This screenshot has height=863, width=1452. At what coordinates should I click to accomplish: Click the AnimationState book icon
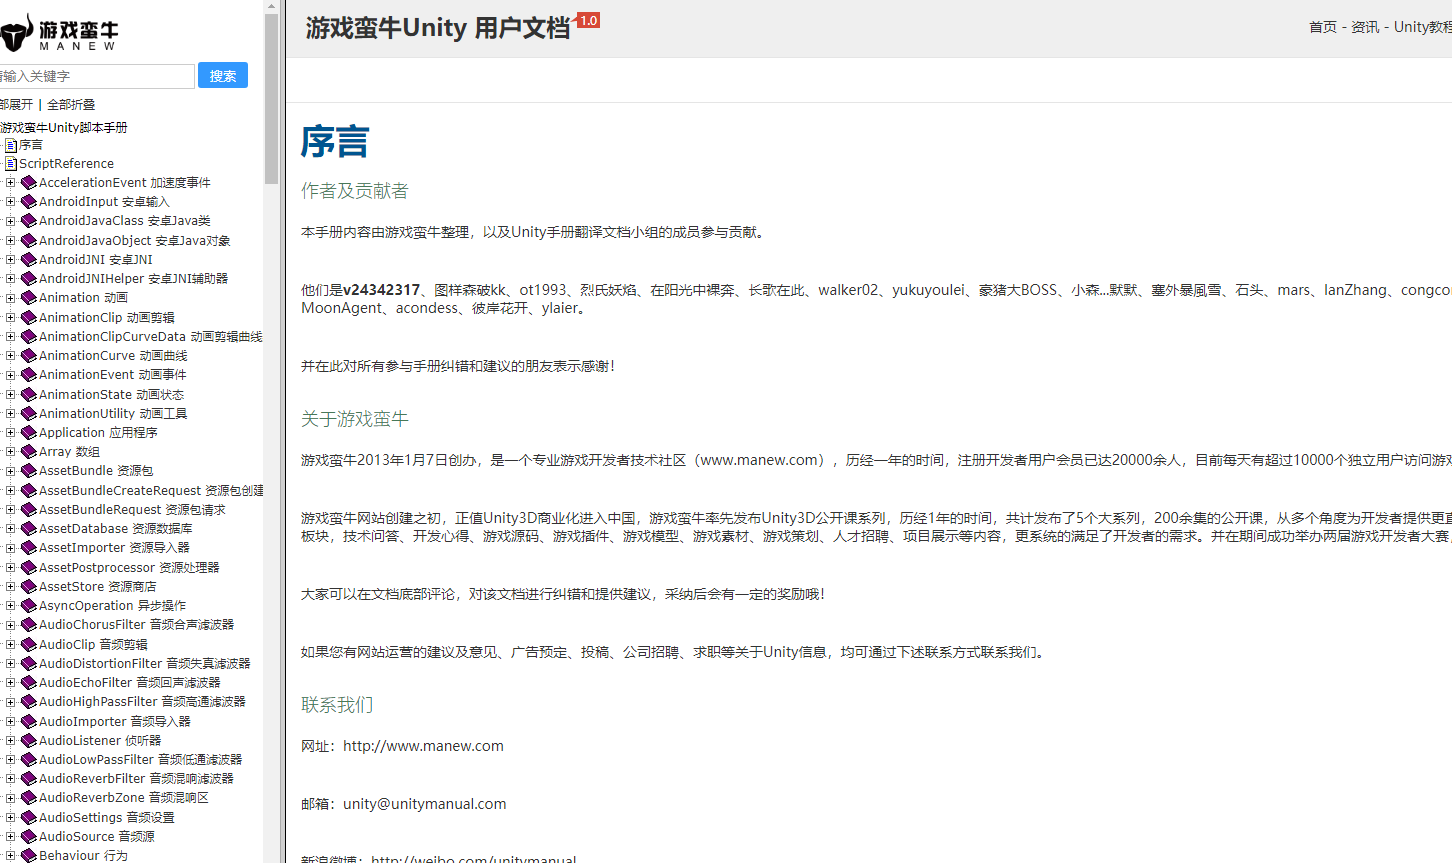point(29,394)
